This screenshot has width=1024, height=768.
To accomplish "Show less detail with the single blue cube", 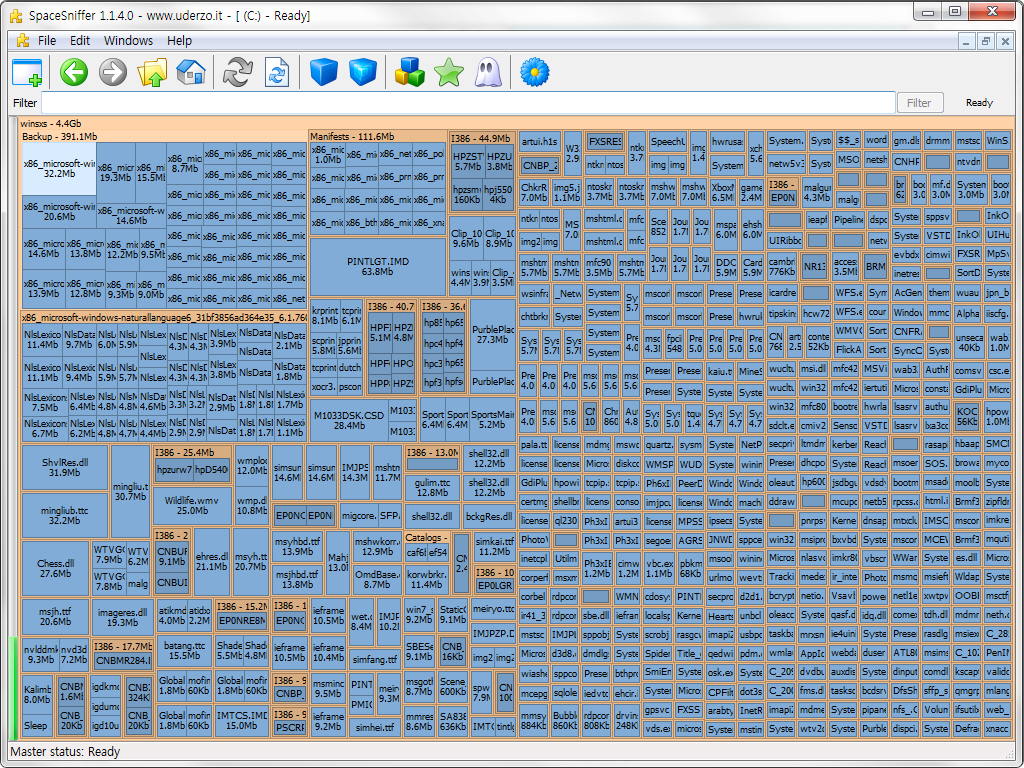I will (323, 72).
